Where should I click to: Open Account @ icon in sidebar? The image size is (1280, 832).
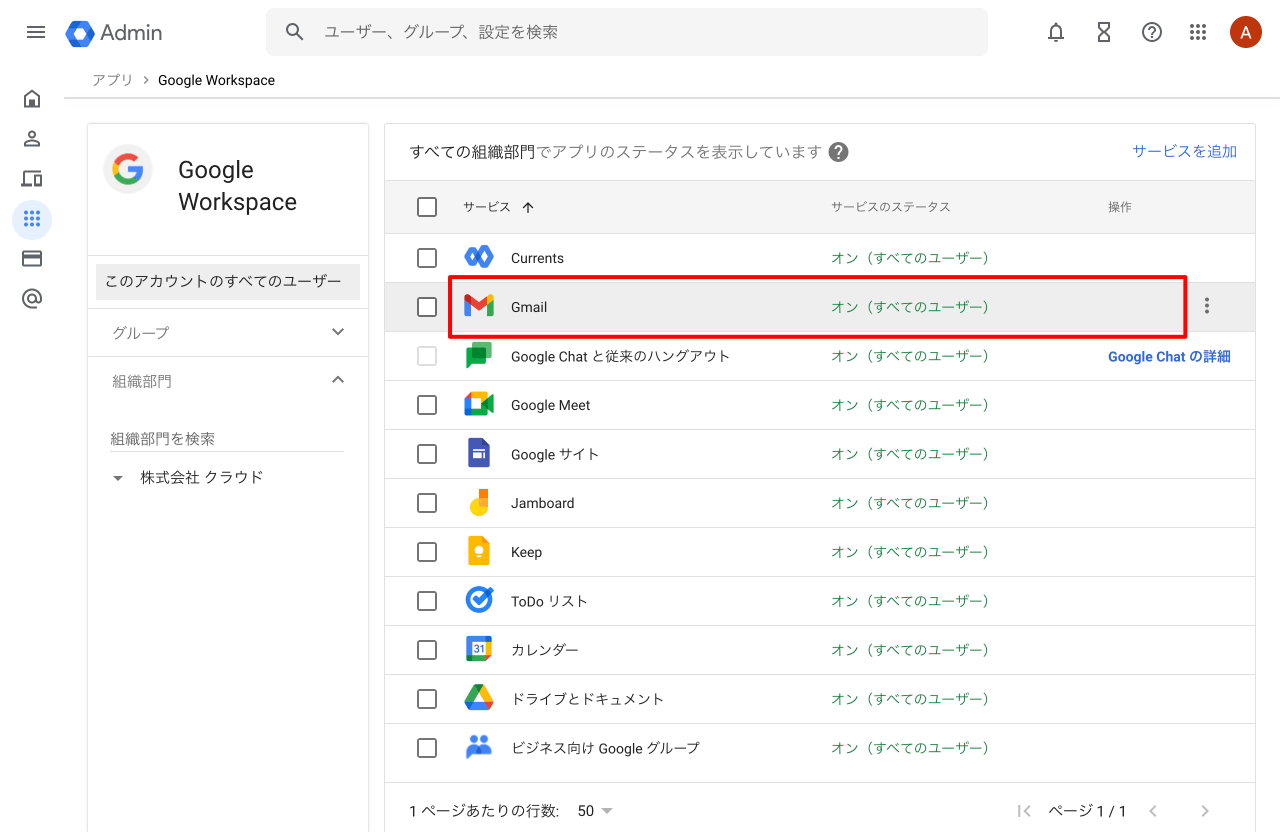pos(32,299)
